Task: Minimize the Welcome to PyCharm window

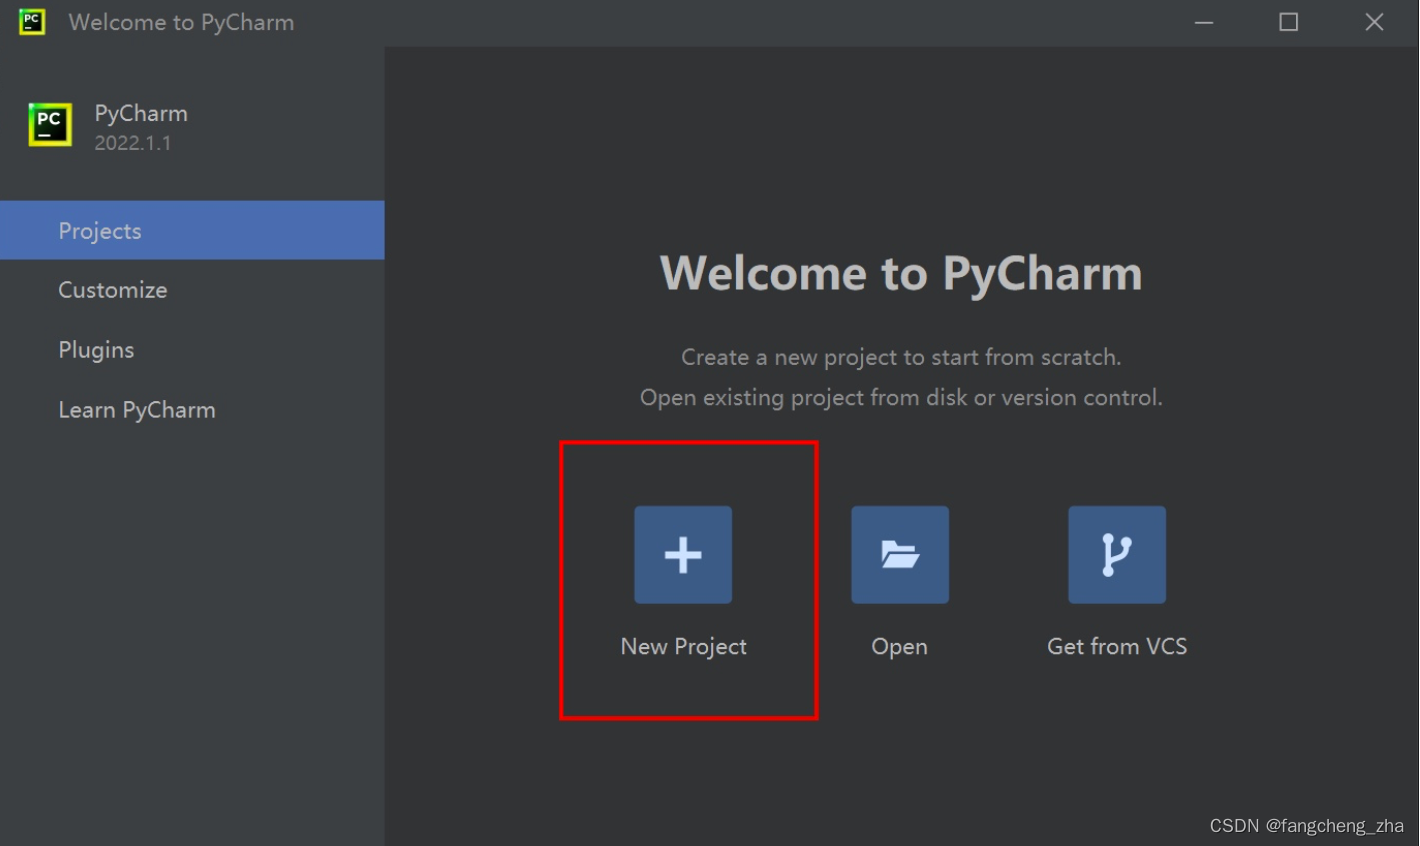Action: point(1204,22)
